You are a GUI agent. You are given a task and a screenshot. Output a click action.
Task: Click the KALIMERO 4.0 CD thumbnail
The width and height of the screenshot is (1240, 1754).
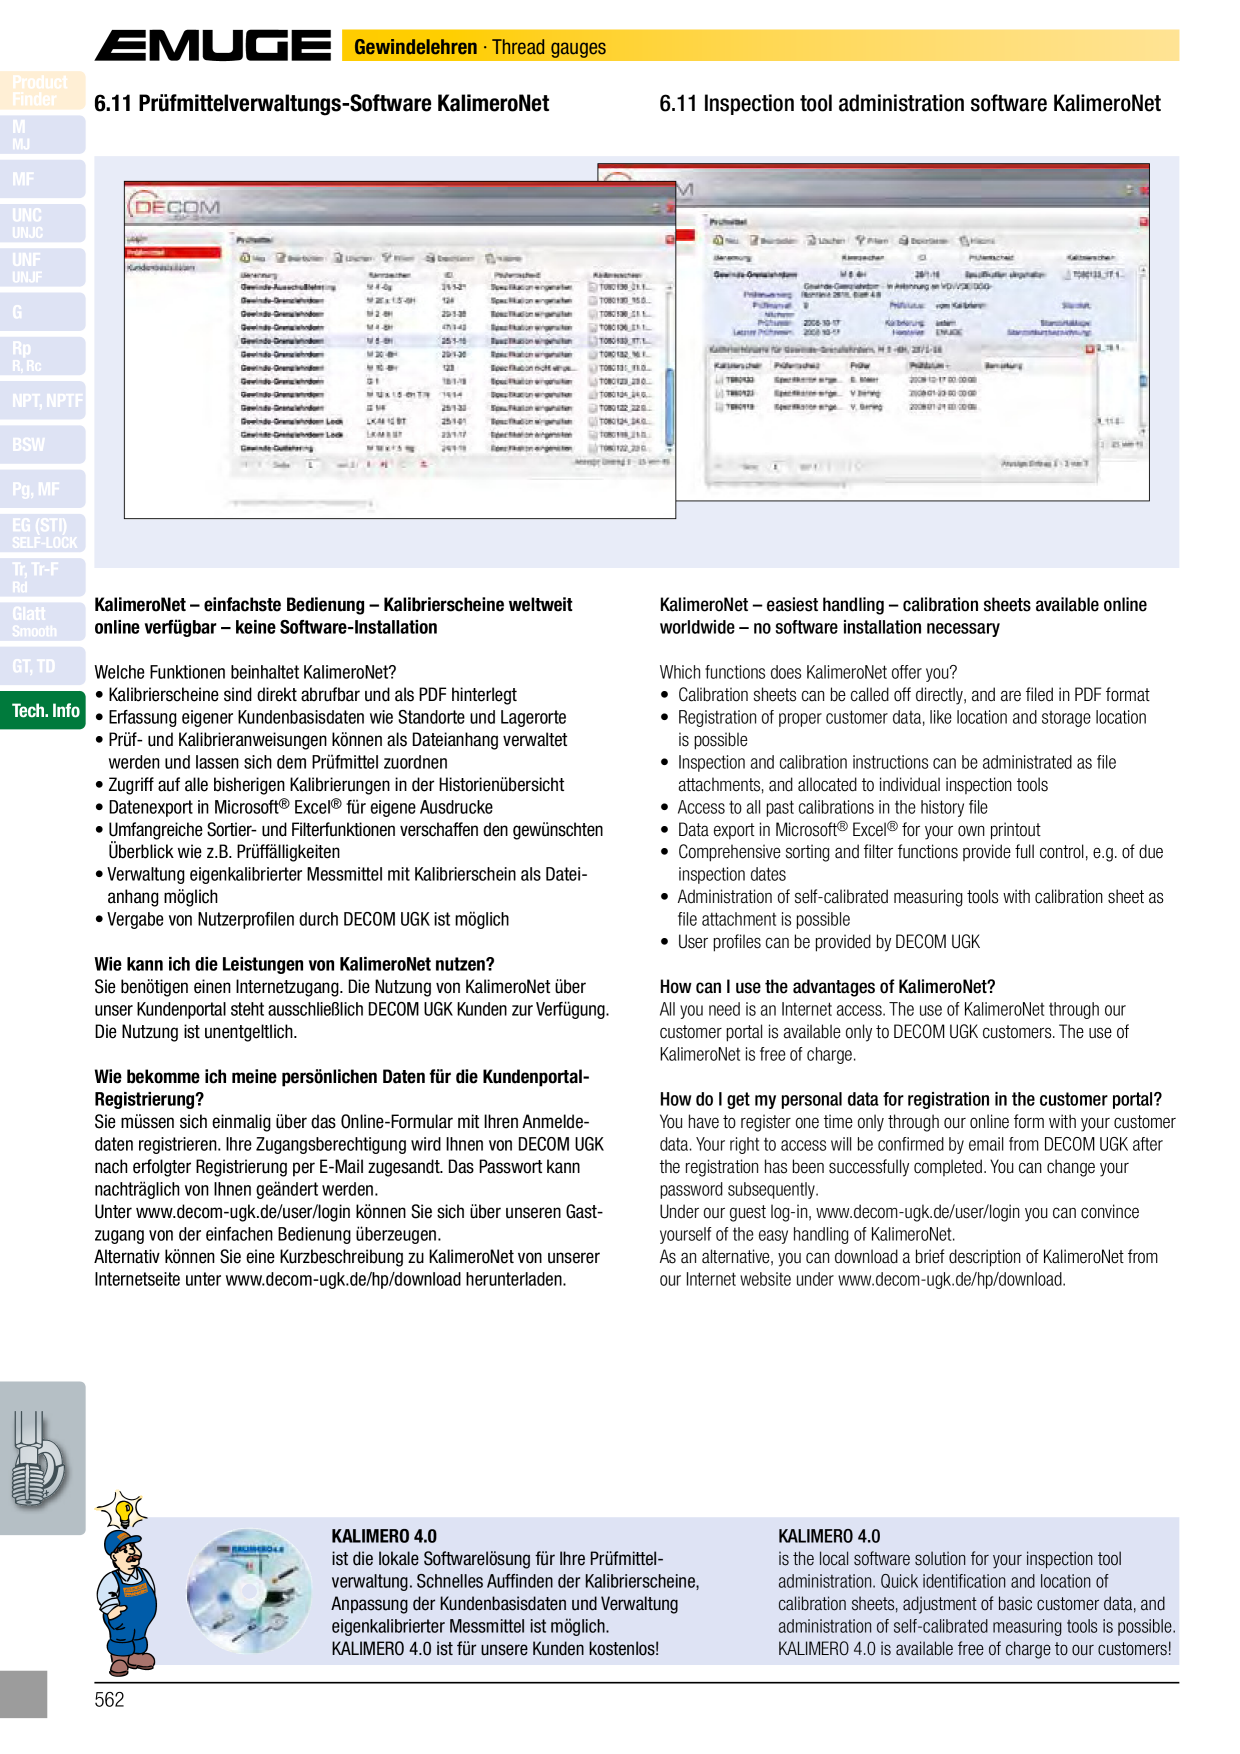[x=249, y=1590]
